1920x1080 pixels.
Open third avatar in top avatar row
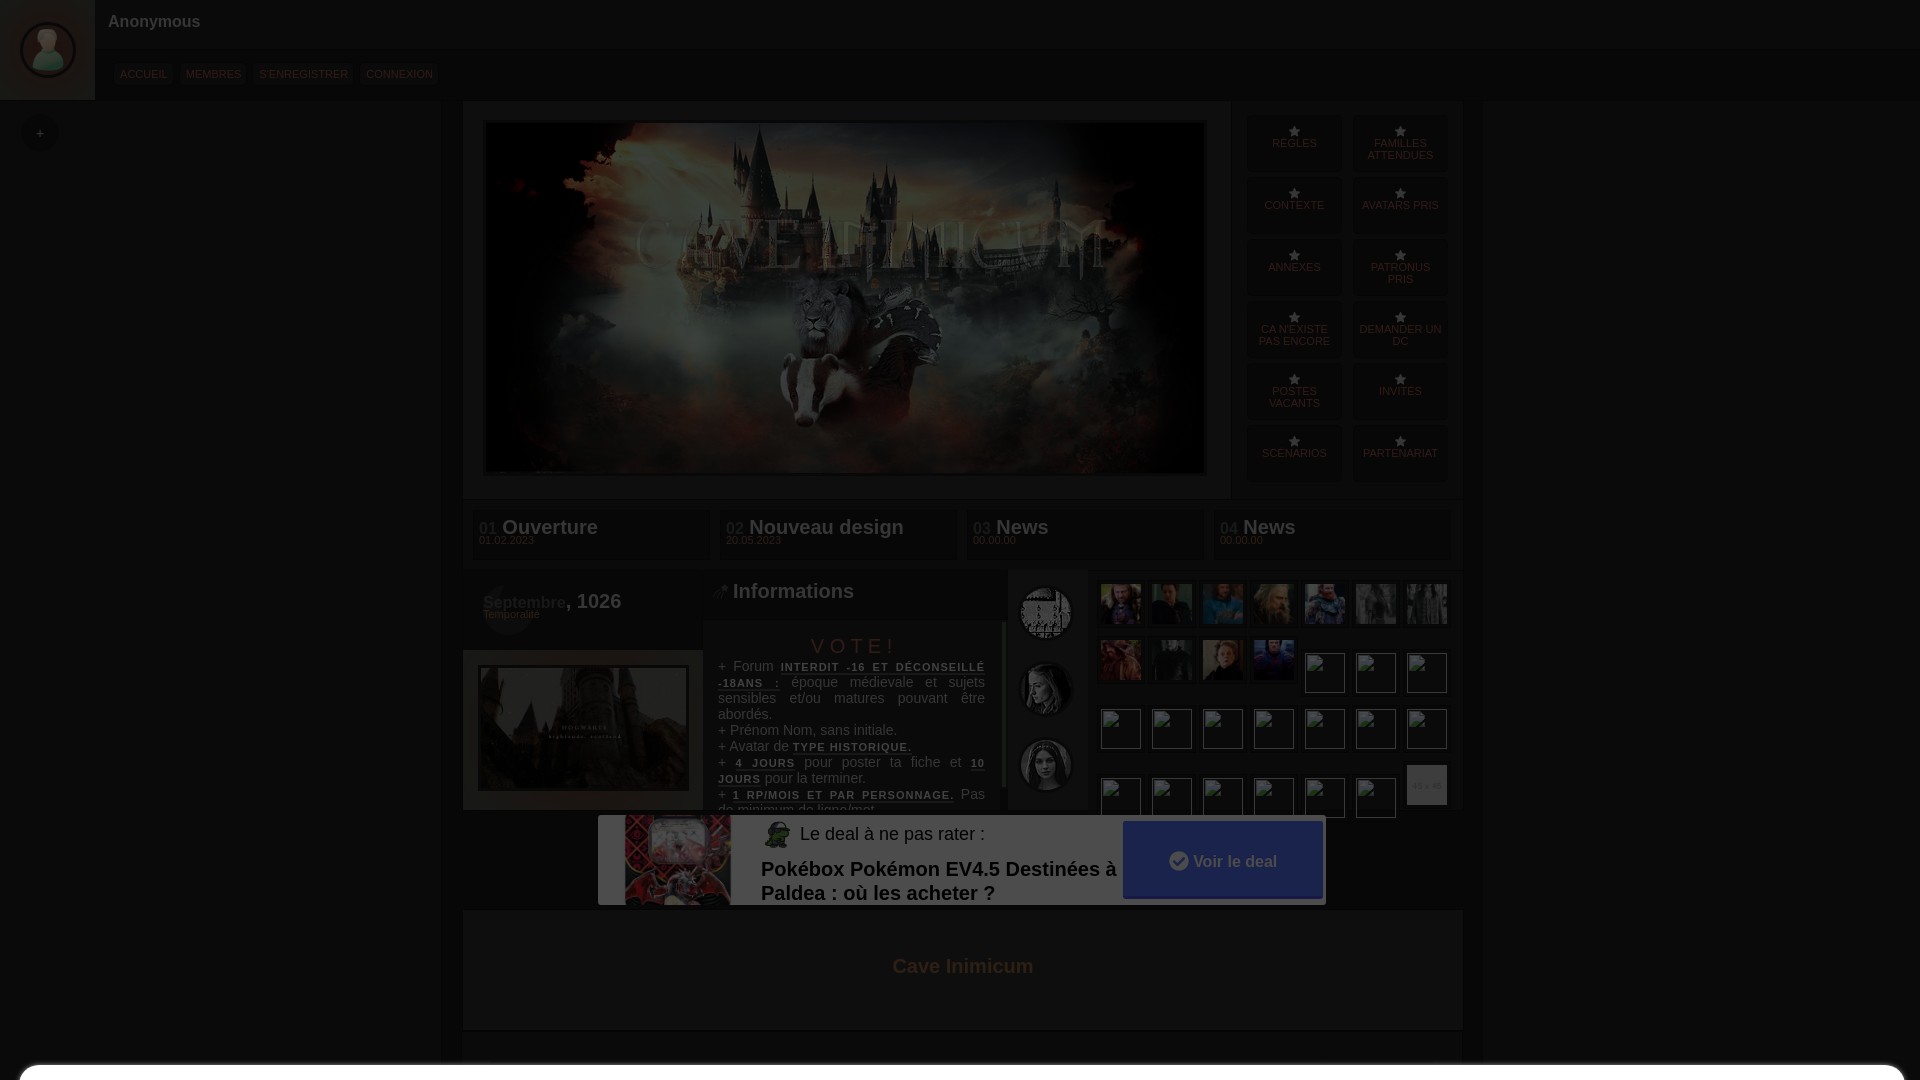1223,604
